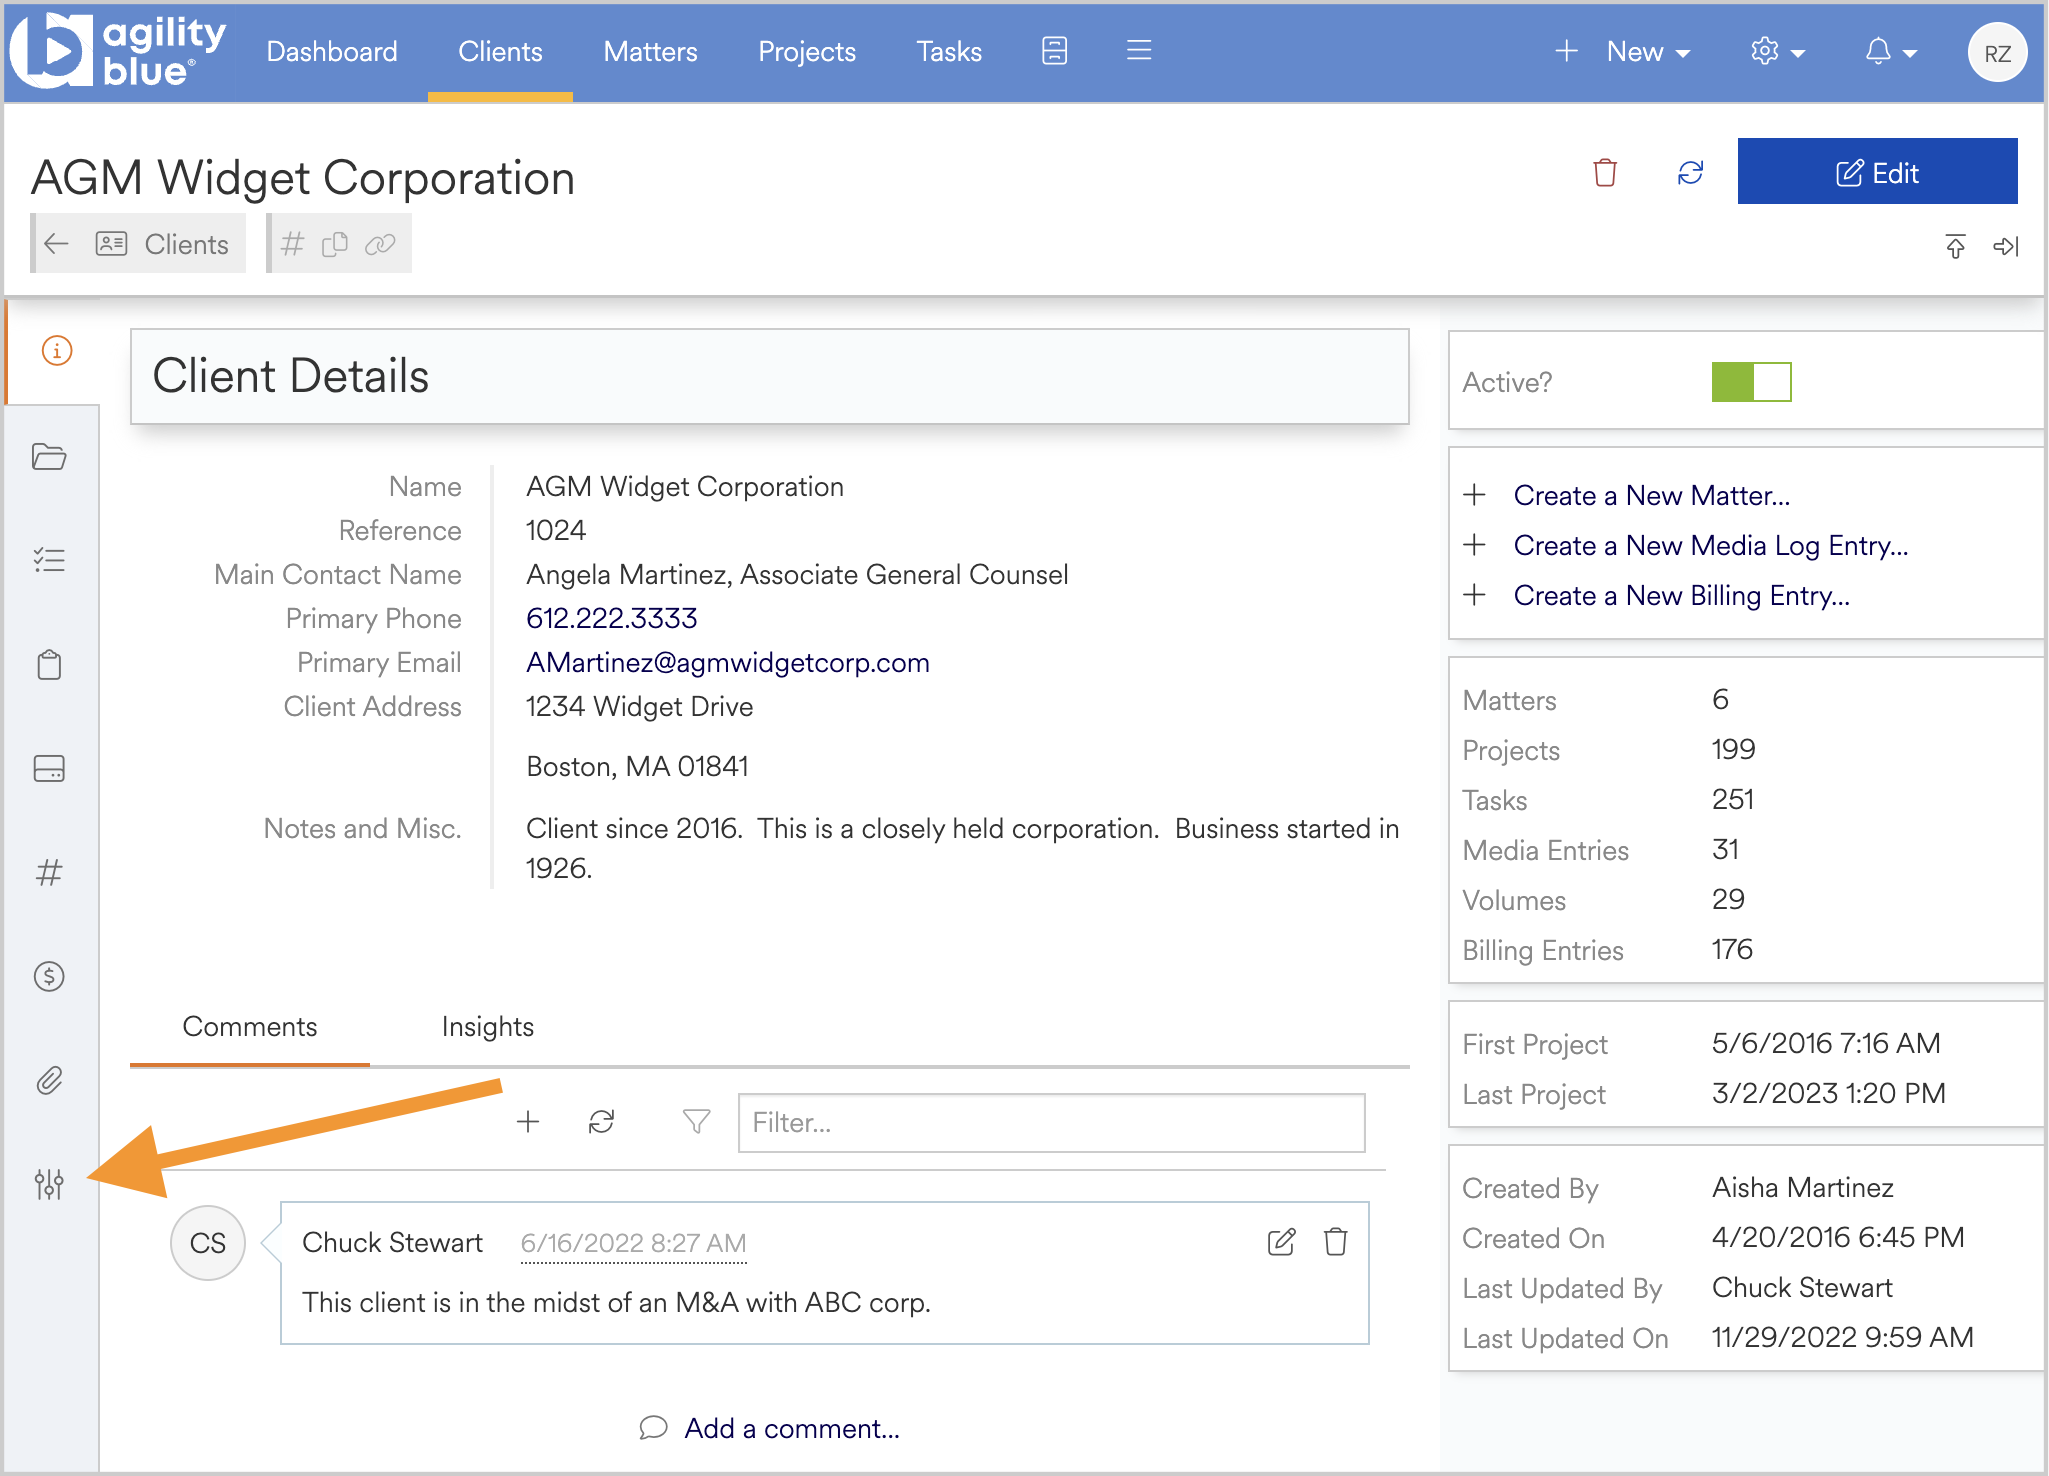The height and width of the screenshot is (1476, 2049).
Task: Email AMartinez@agmwidgetcorp.com
Action: (x=728, y=662)
